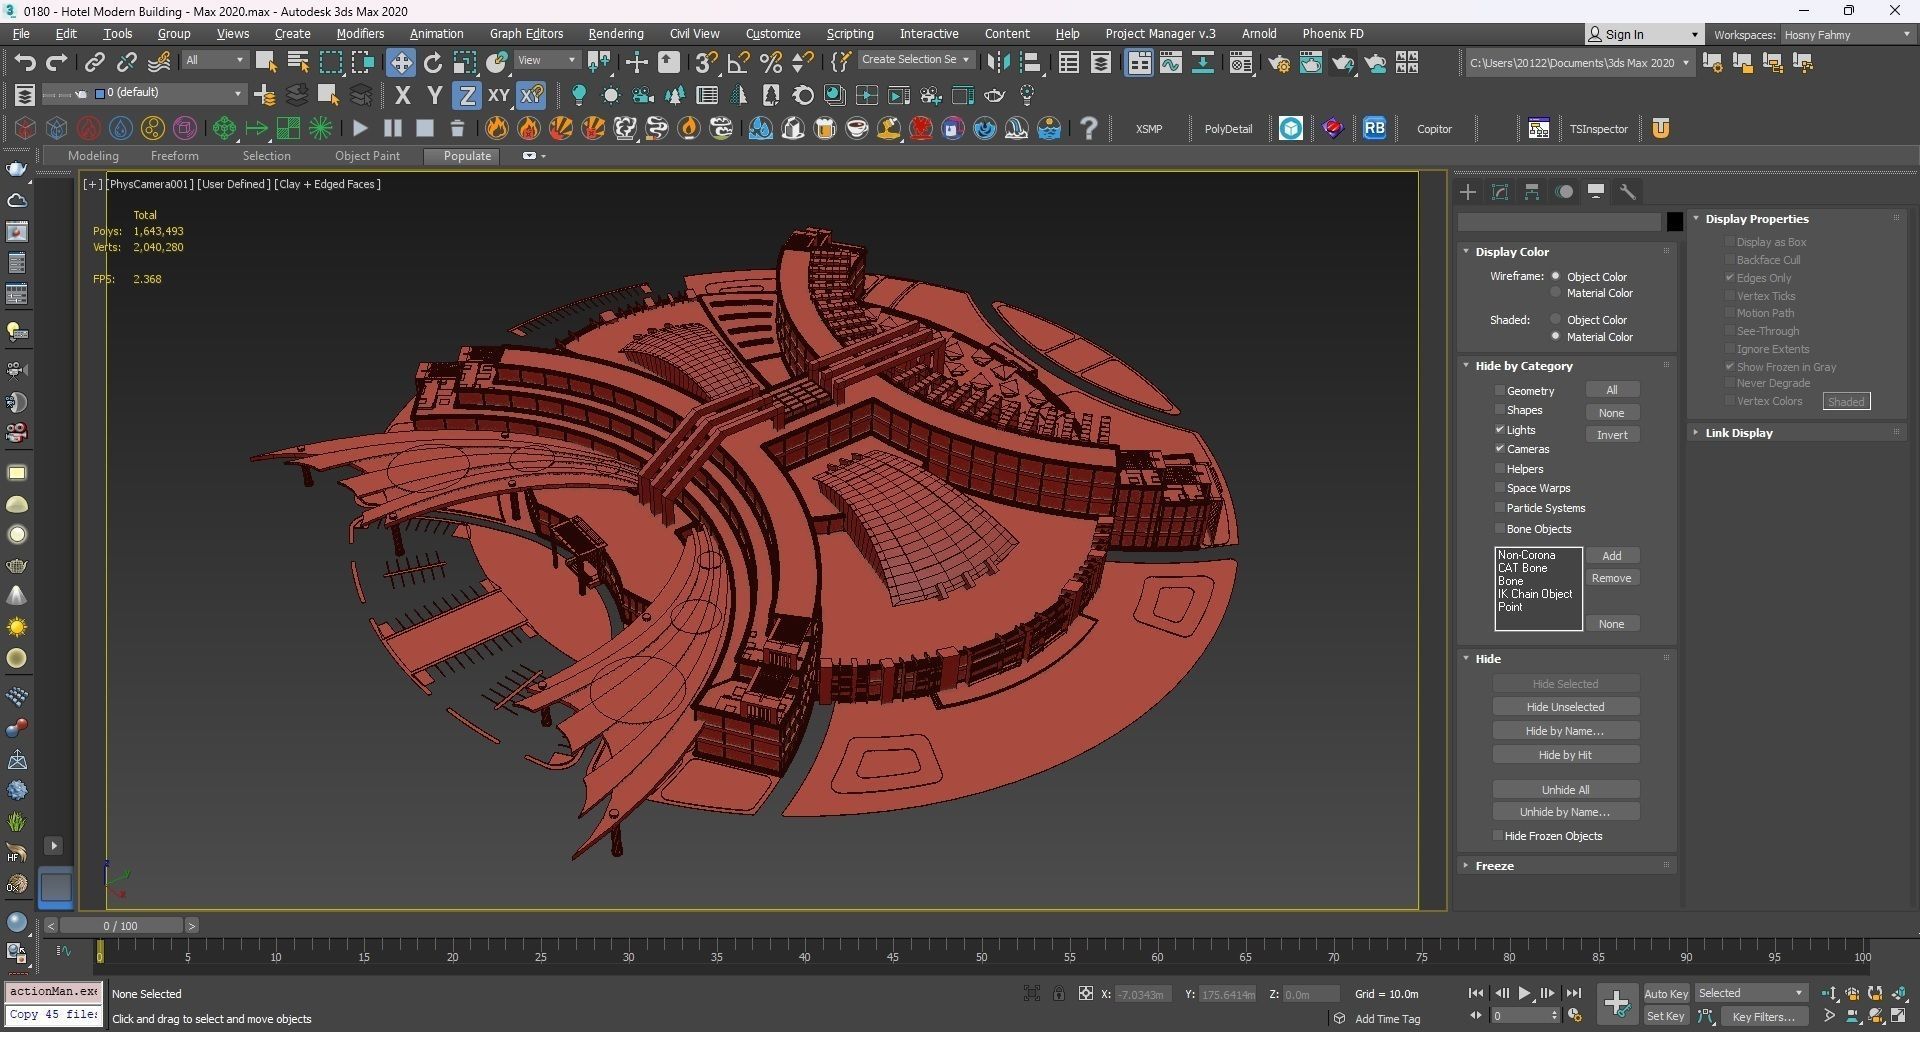Select Shaded Object Color radio button

pyautogui.click(x=1556, y=320)
